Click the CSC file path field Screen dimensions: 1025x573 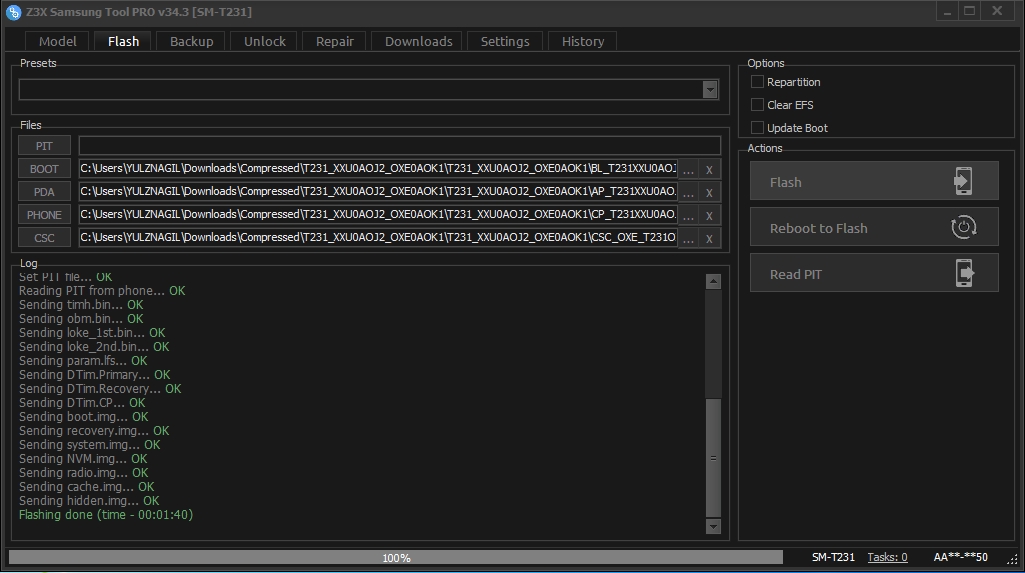click(x=378, y=237)
